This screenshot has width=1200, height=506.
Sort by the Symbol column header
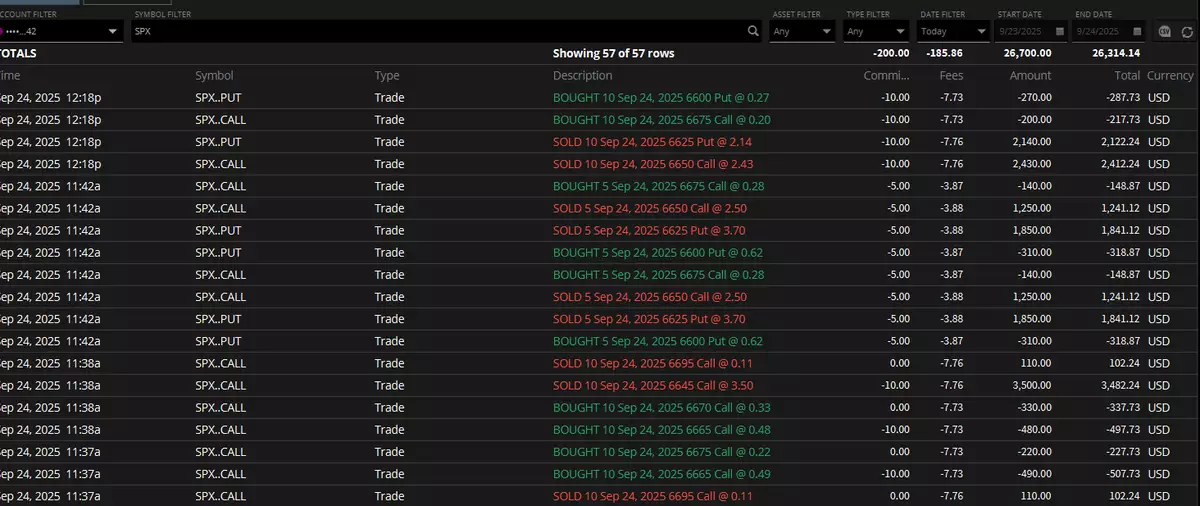214,75
